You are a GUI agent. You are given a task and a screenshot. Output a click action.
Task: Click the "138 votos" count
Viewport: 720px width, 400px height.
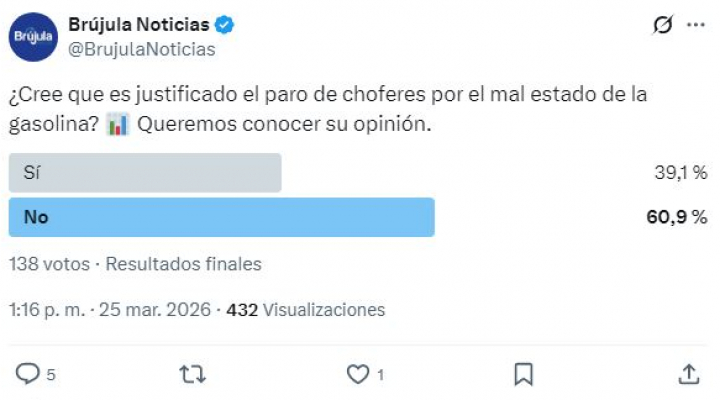pyautogui.click(x=50, y=264)
